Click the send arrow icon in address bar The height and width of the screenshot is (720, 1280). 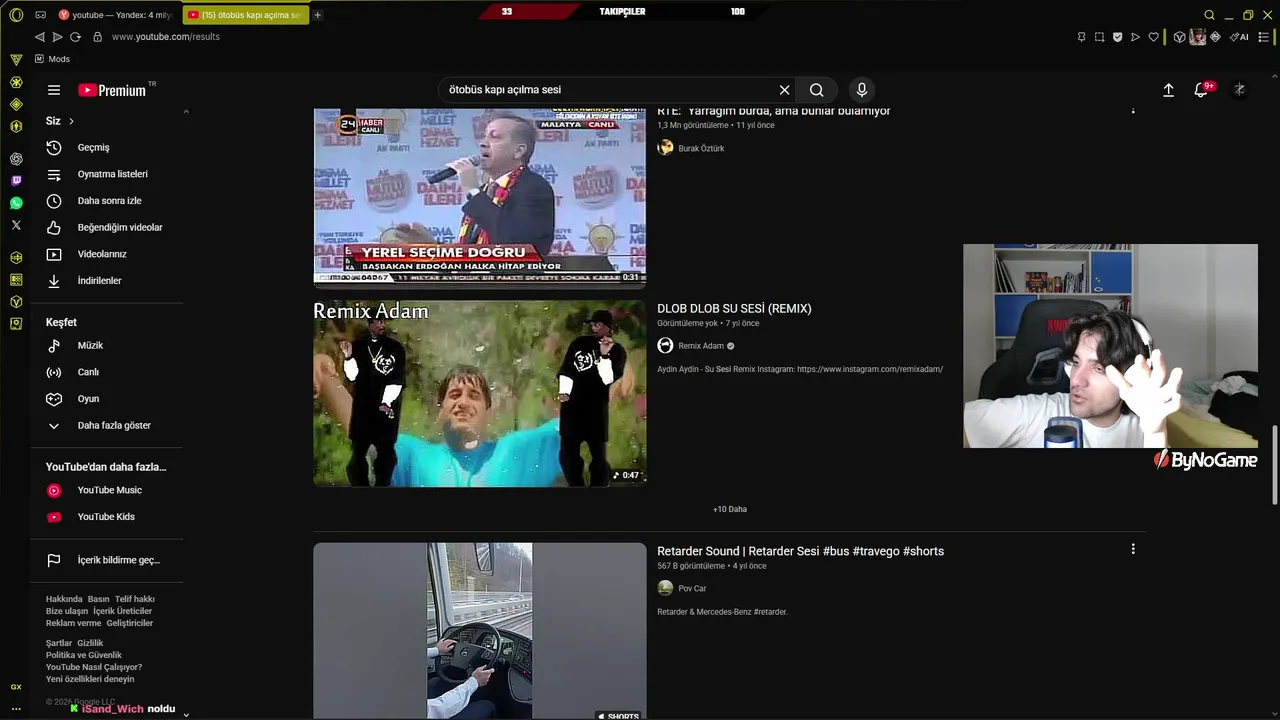coord(1135,37)
